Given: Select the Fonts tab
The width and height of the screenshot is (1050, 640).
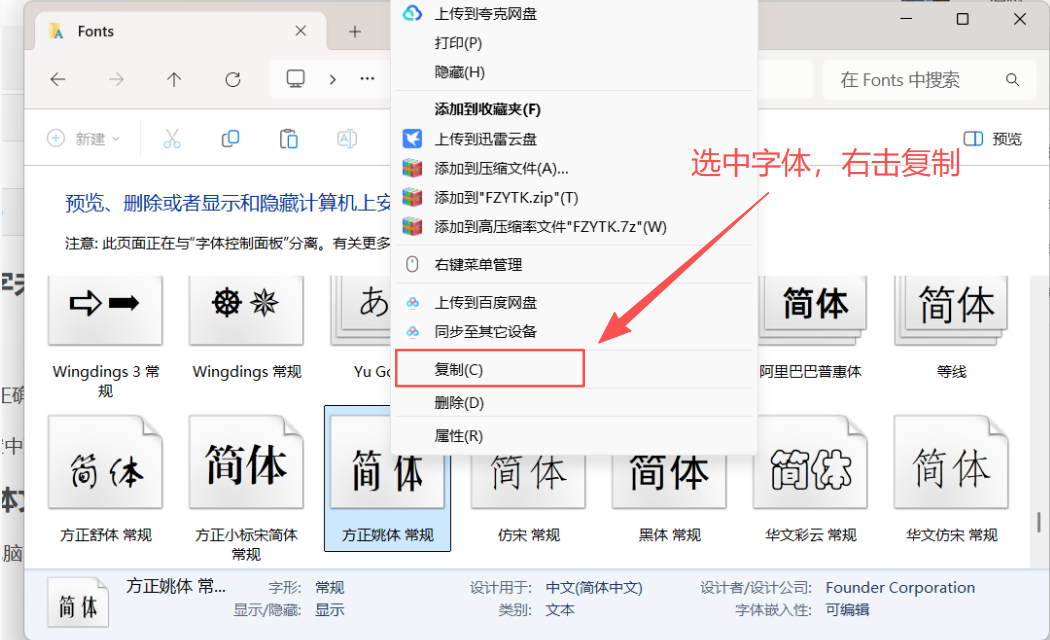Looking at the screenshot, I should click(x=179, y=31).
